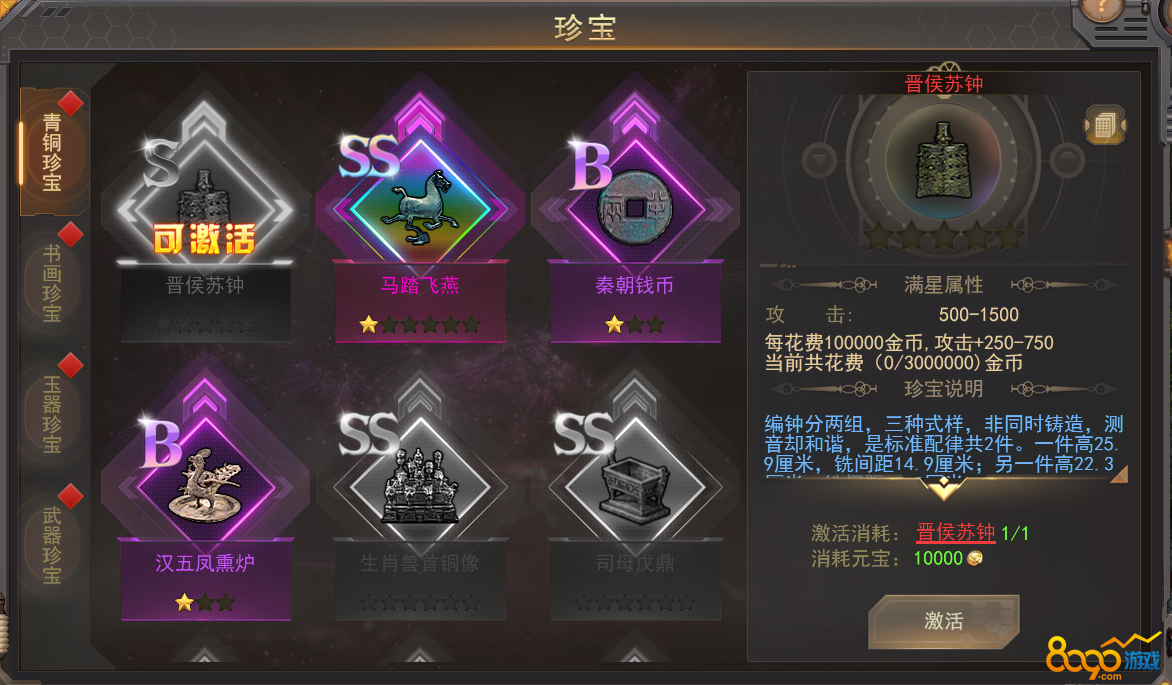This screenshot has width=1172, height=685.
Task: Click the 激活 activate button
Action: (x=943, y=621)
